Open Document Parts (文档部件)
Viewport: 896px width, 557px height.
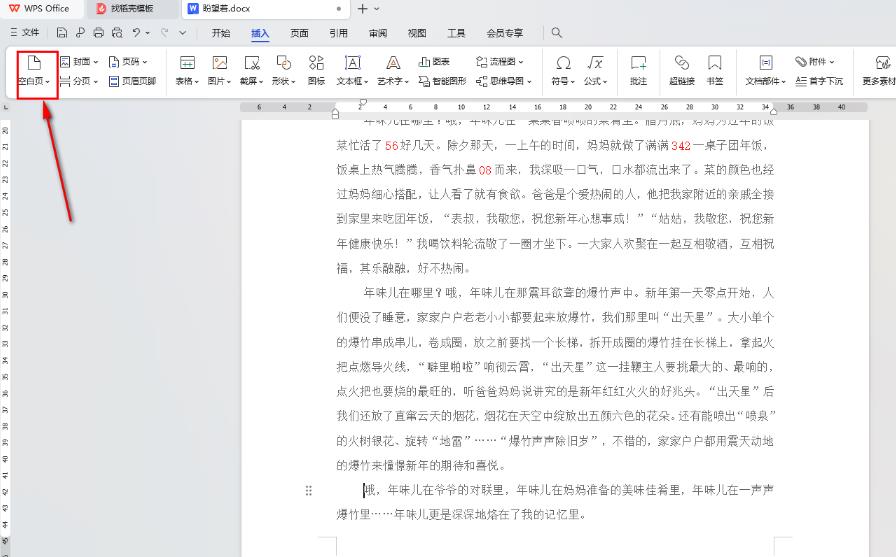766,70
